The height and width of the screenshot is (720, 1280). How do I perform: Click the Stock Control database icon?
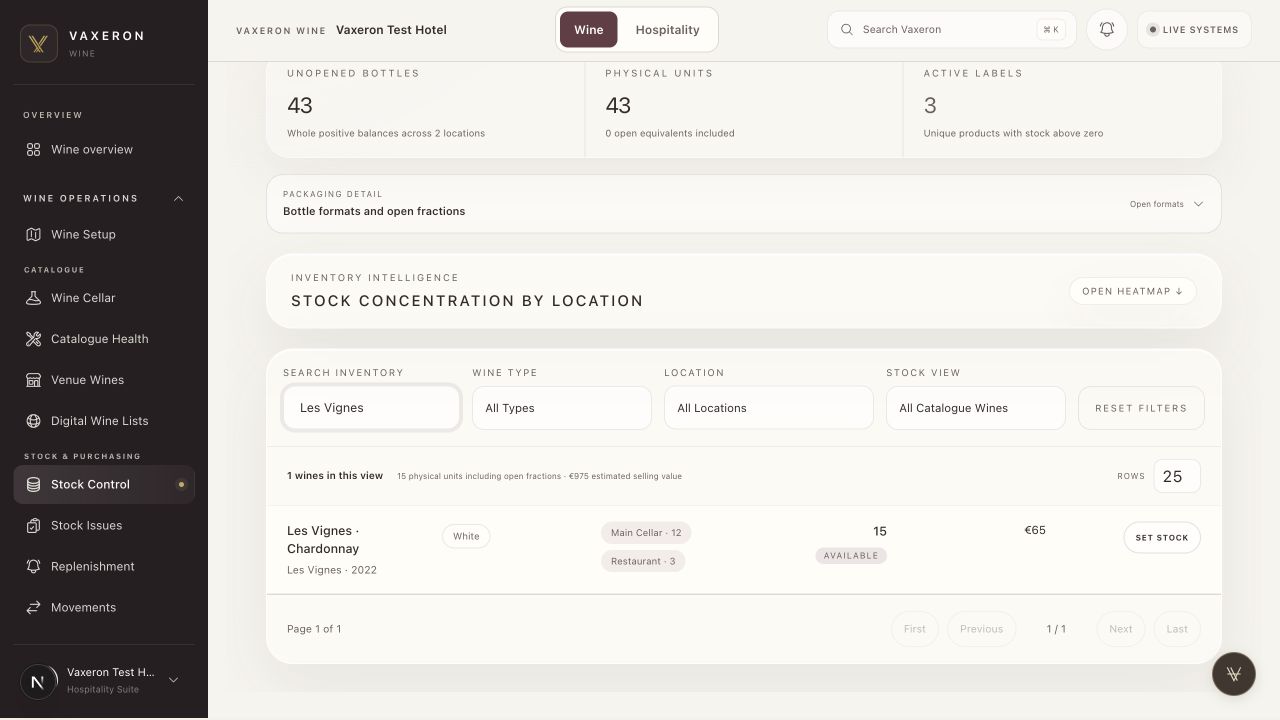click(x=33, y=484)
